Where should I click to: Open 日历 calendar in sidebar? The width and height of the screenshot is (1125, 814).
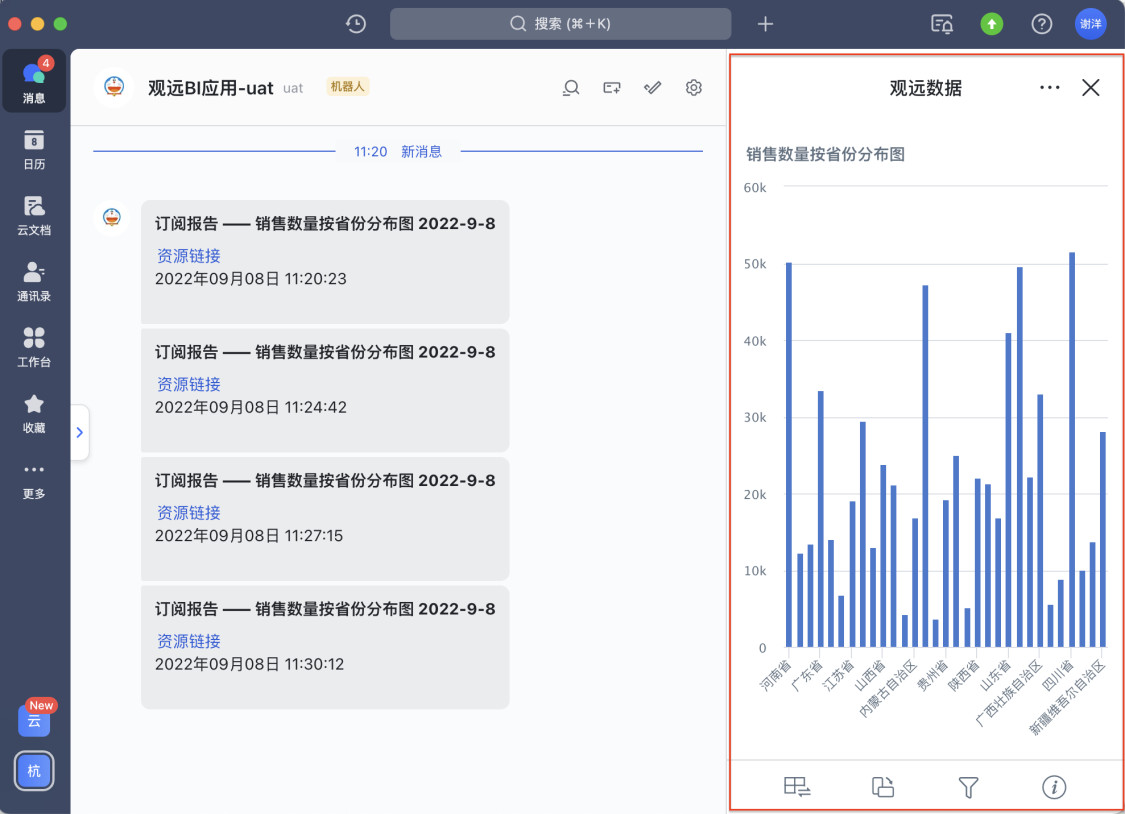pyautogui.click(x=34, y=148)
